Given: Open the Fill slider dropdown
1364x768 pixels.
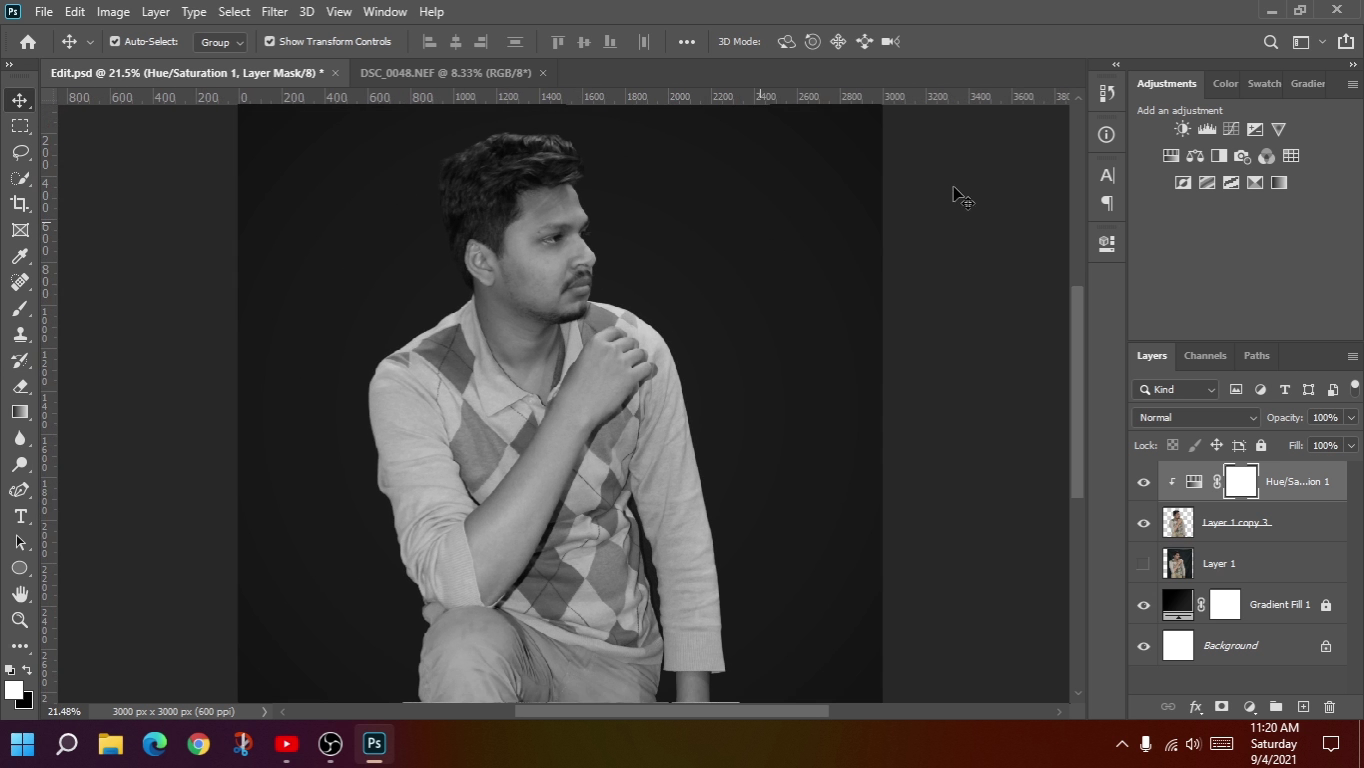Looking at the screenshot, I should click(1351, 445).
